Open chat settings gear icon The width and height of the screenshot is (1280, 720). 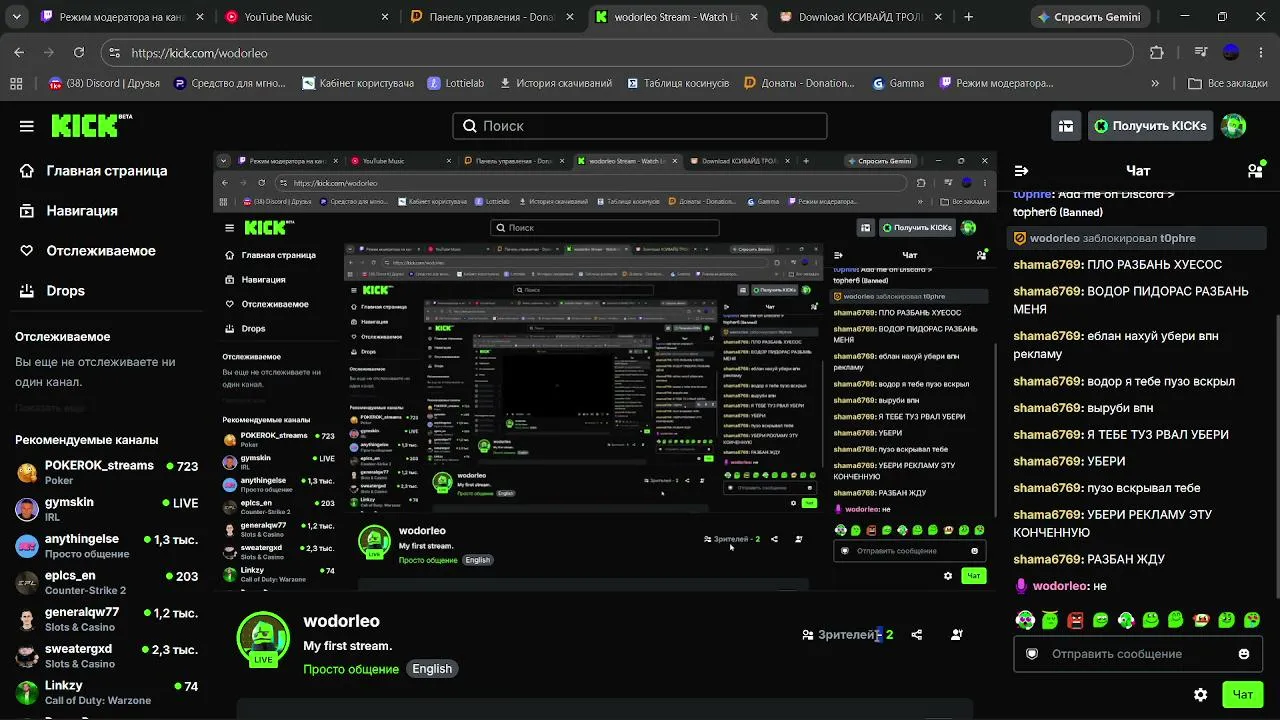point(1201,695)
